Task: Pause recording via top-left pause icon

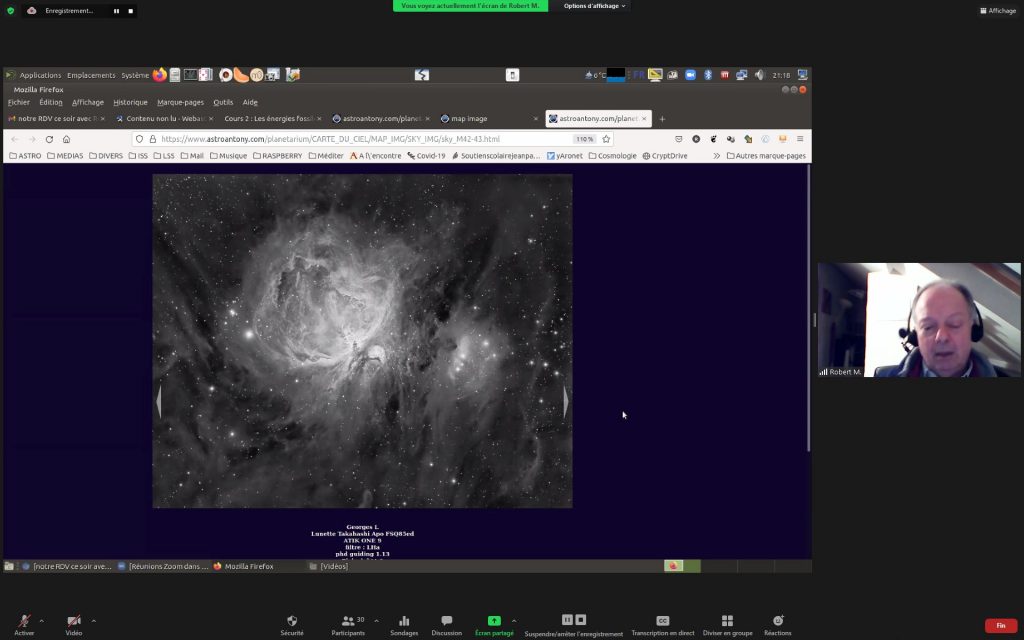Action: 116,11
